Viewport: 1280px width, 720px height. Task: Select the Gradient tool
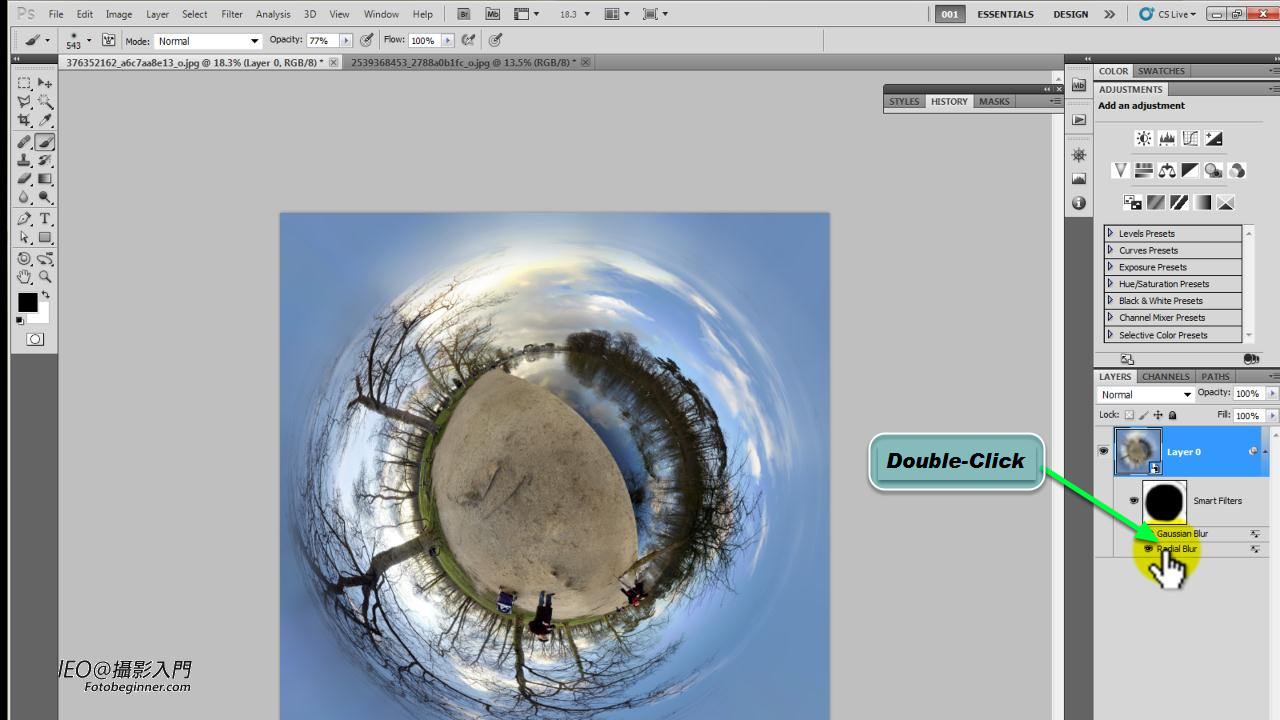pyautogui.click(x=45, y=179)
